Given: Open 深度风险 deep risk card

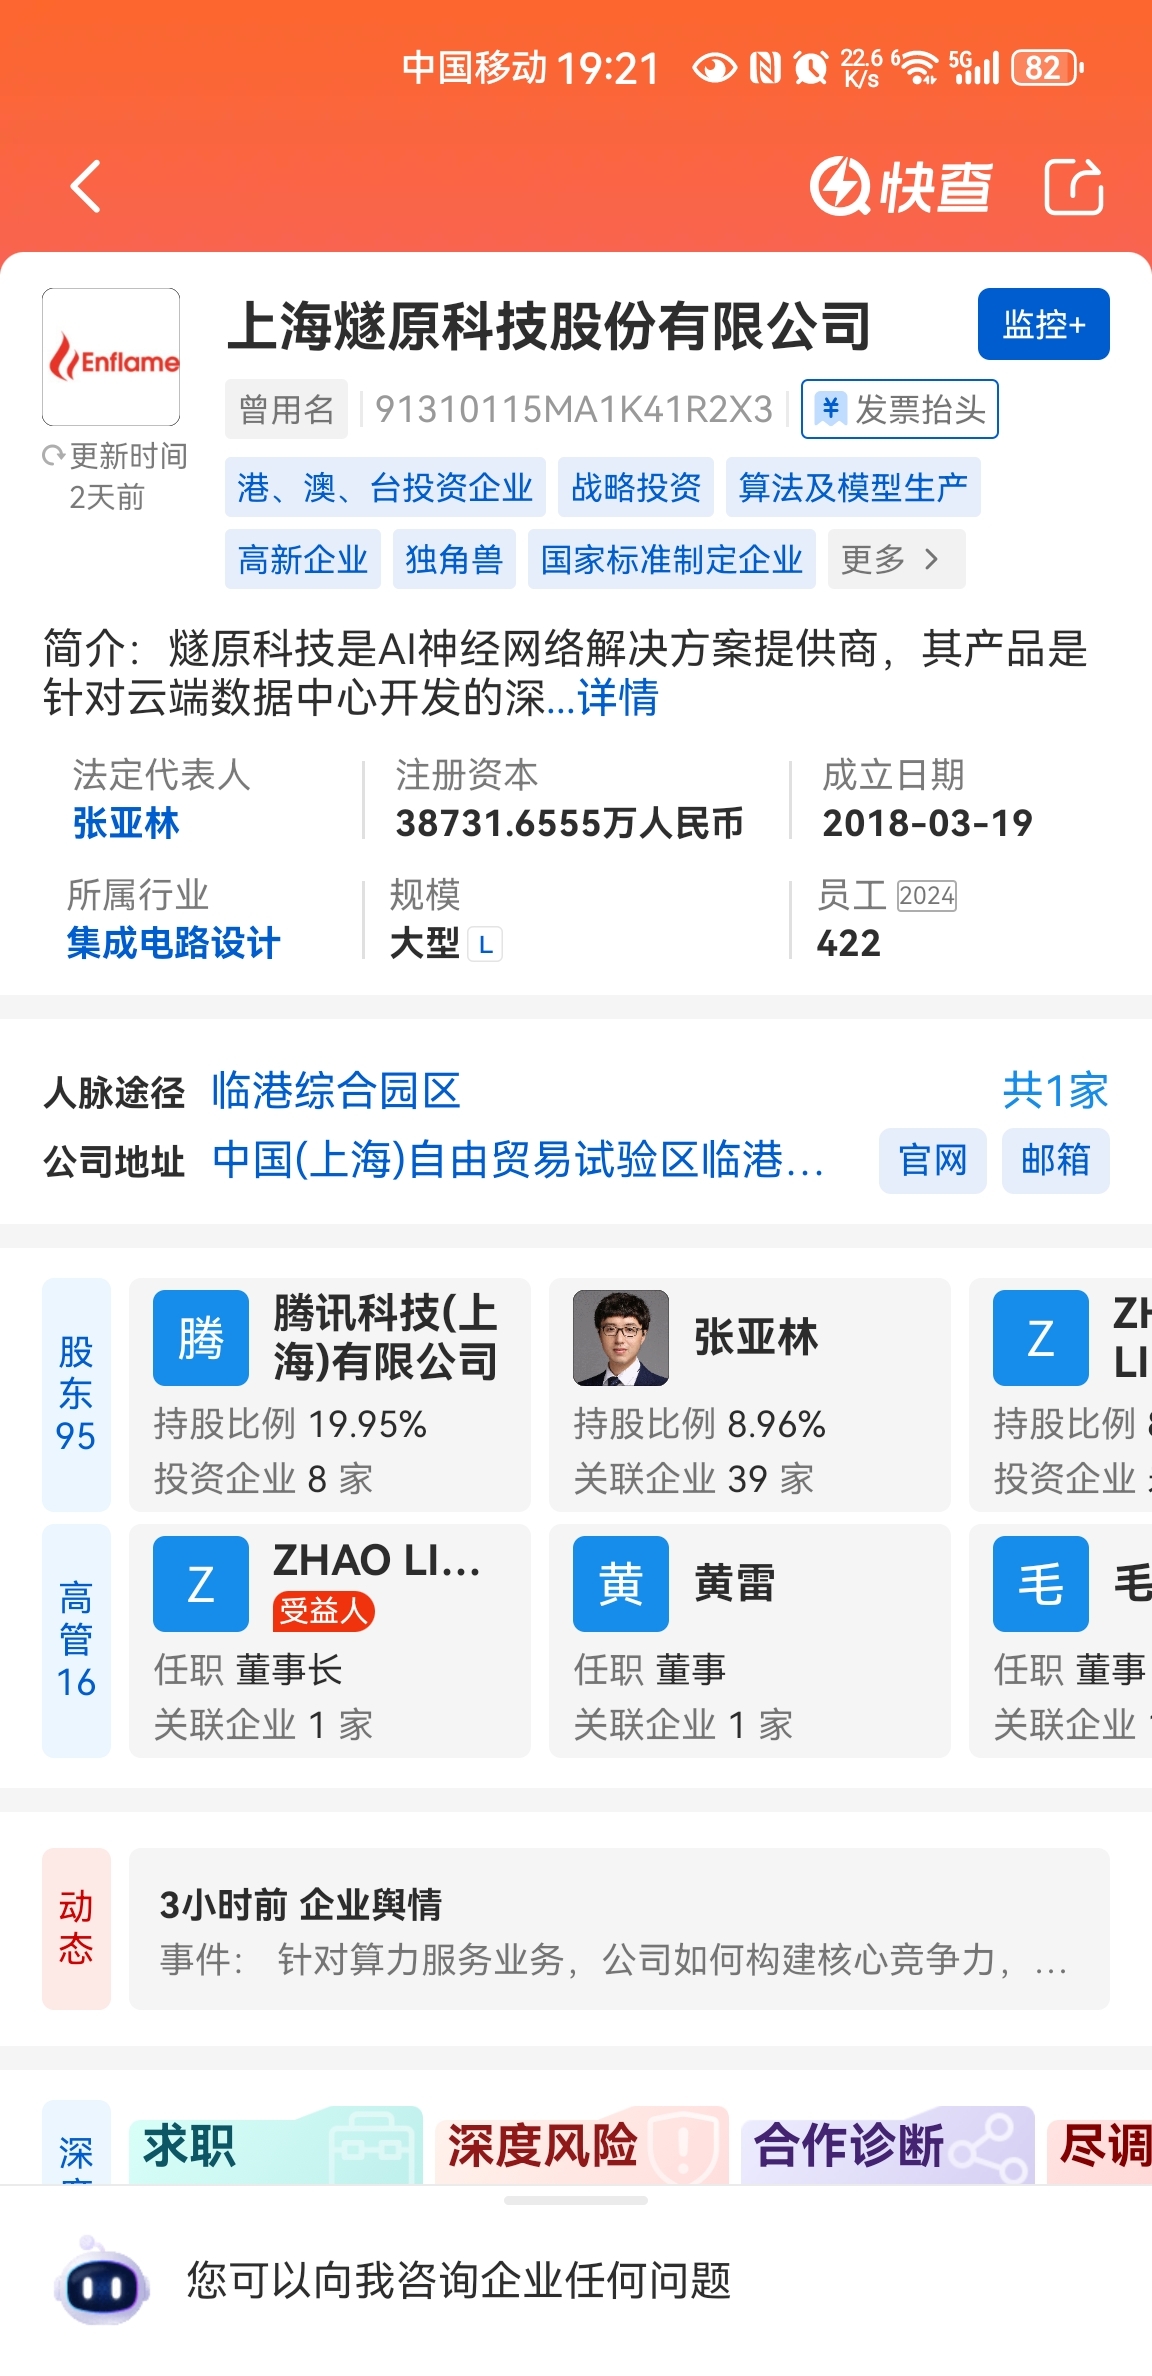Looking at the screenshot, I should 582,2146.
